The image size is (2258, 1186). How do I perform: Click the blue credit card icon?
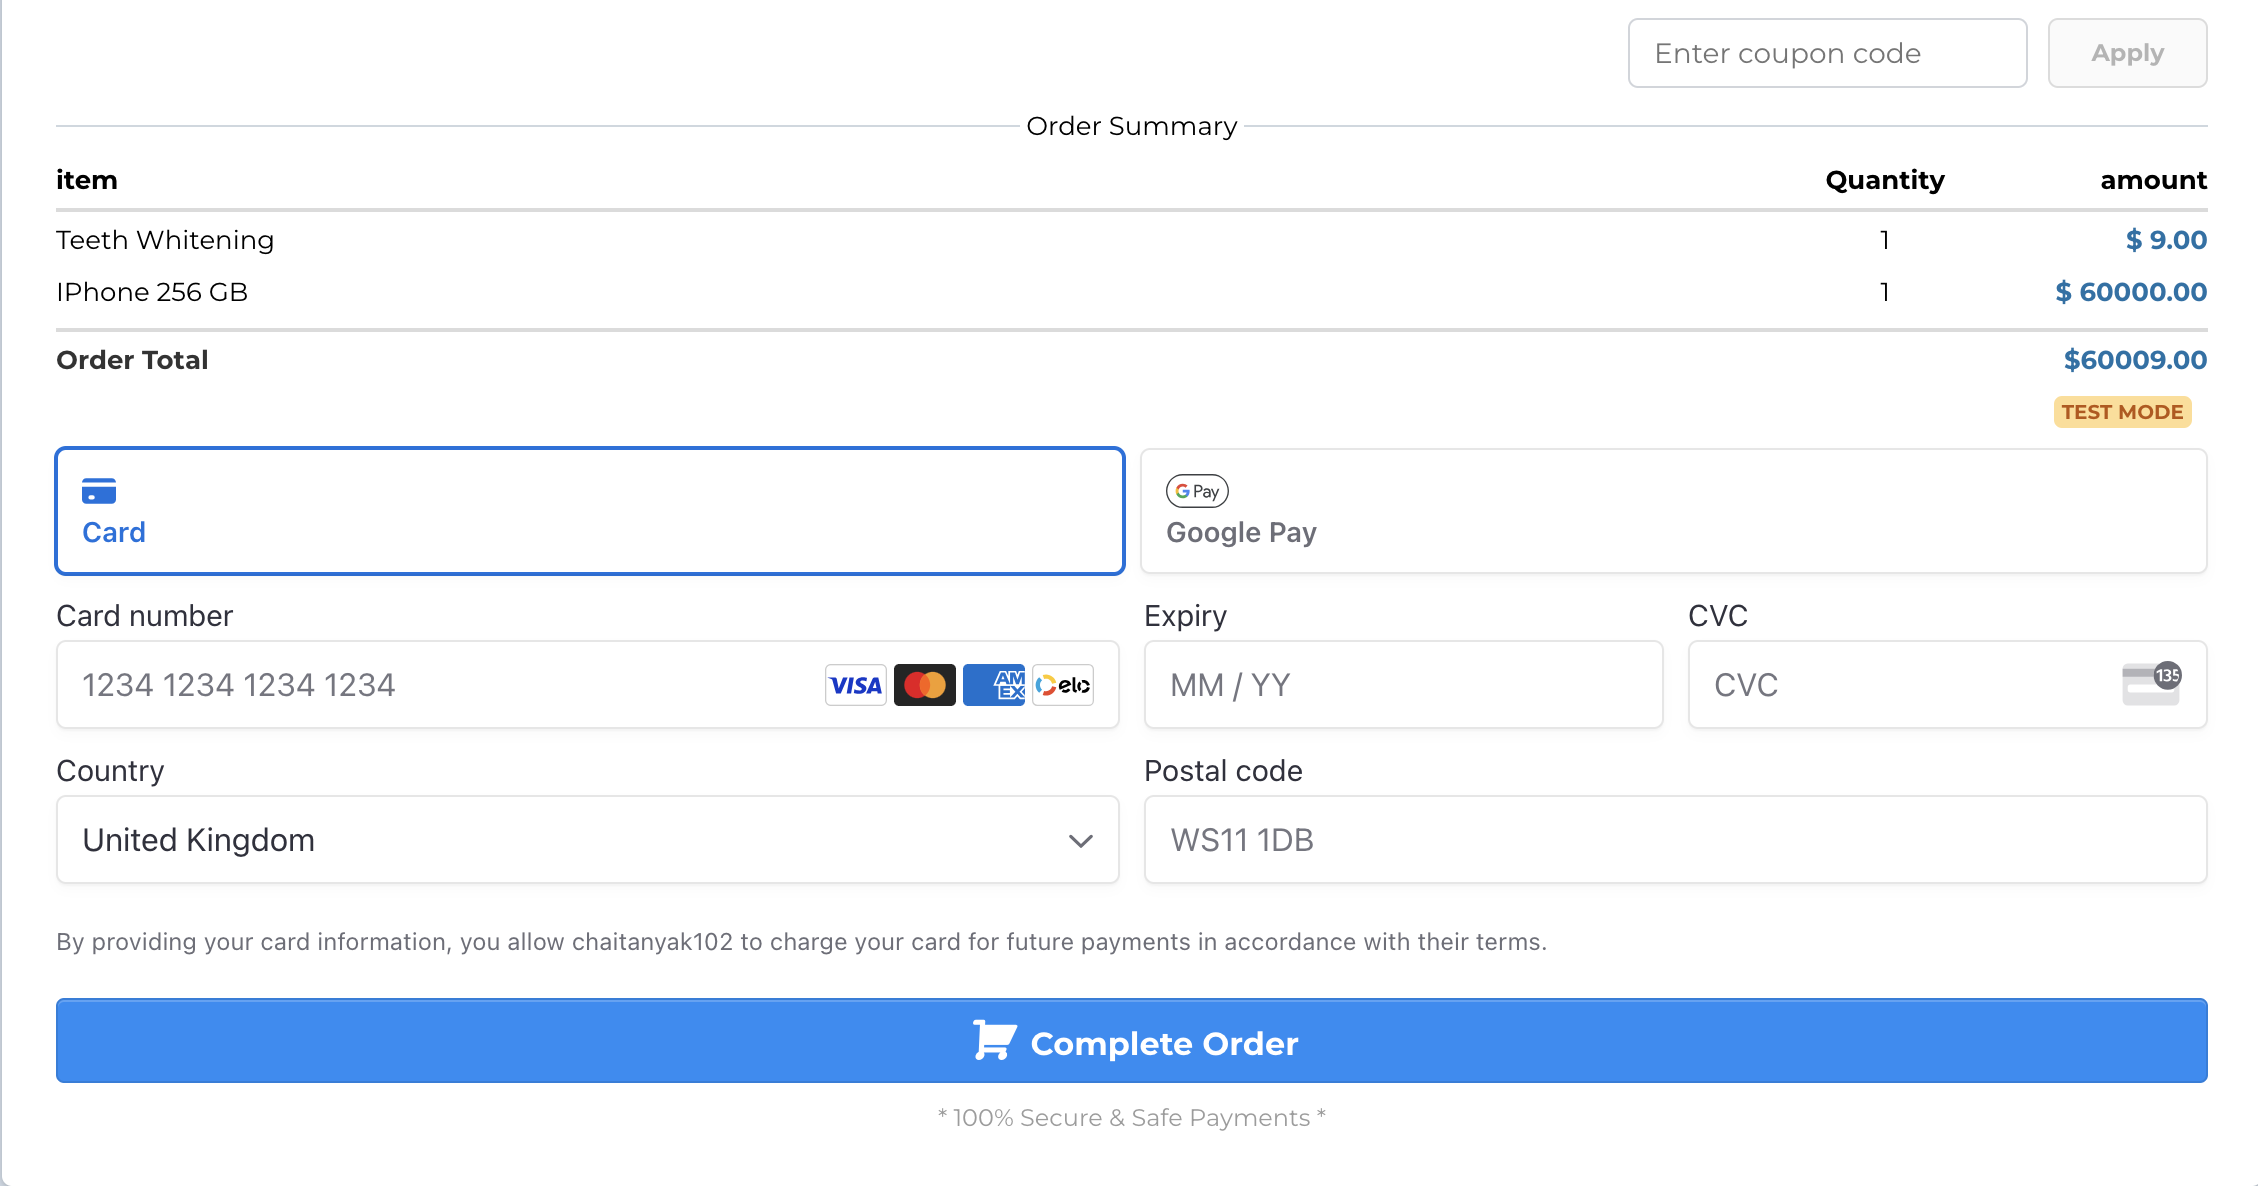pyautogui.click(x=99, y=491)
